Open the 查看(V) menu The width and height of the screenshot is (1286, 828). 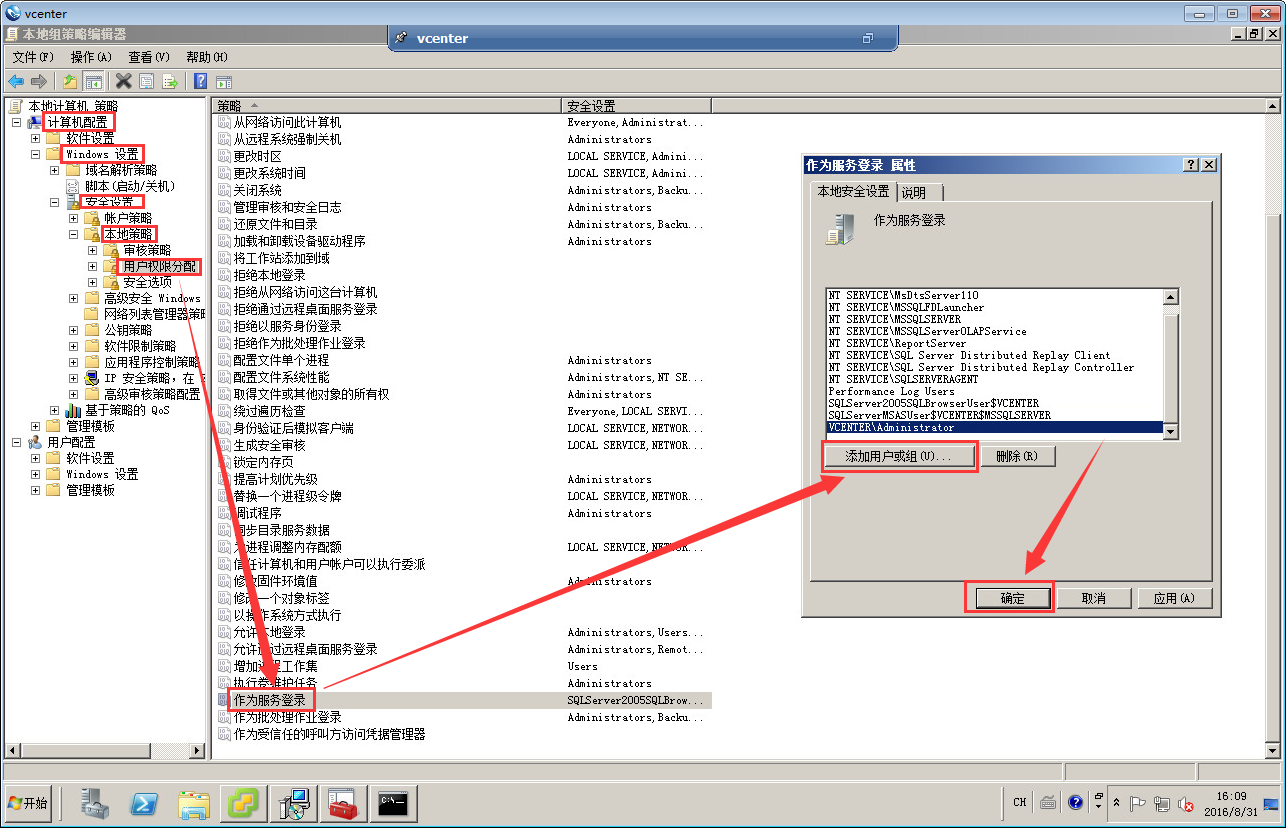[149, 57]
